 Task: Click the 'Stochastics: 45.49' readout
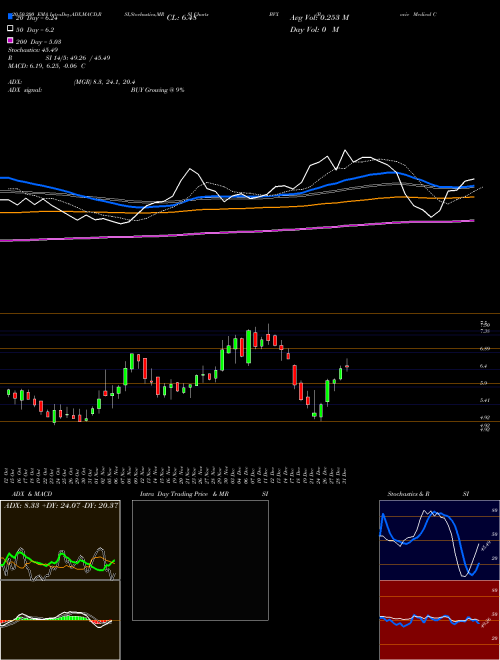coord(33,50)
